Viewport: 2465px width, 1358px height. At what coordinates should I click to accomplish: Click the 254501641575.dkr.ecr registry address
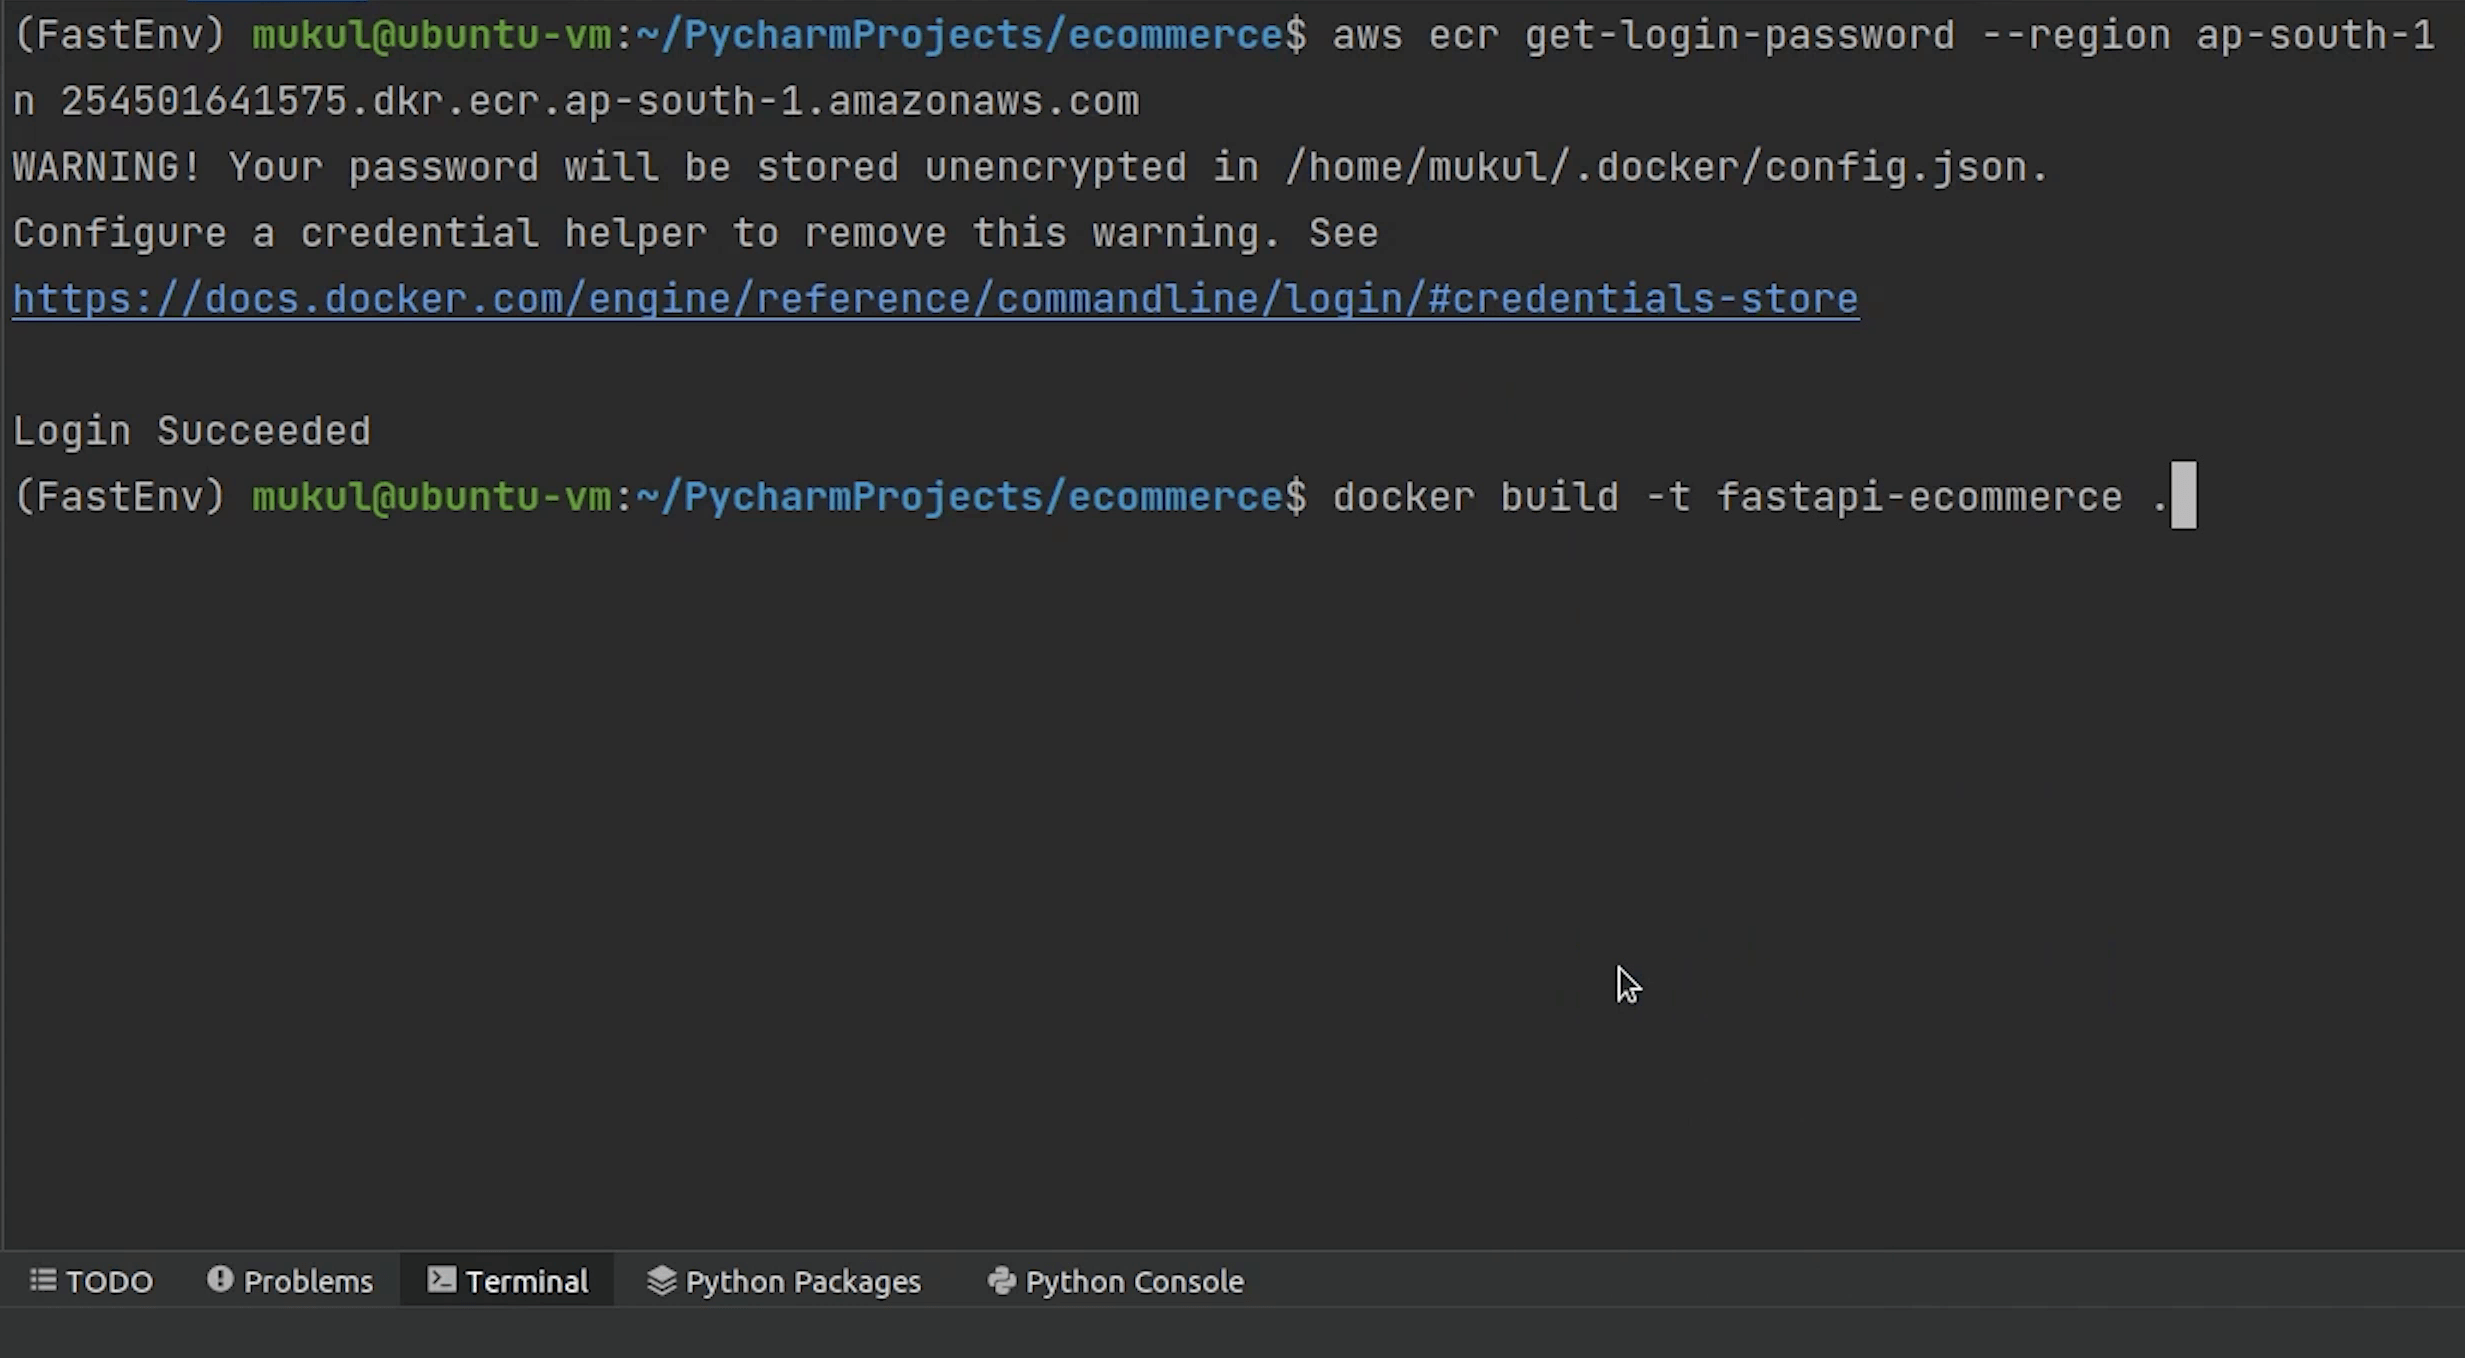coord(600,101)
